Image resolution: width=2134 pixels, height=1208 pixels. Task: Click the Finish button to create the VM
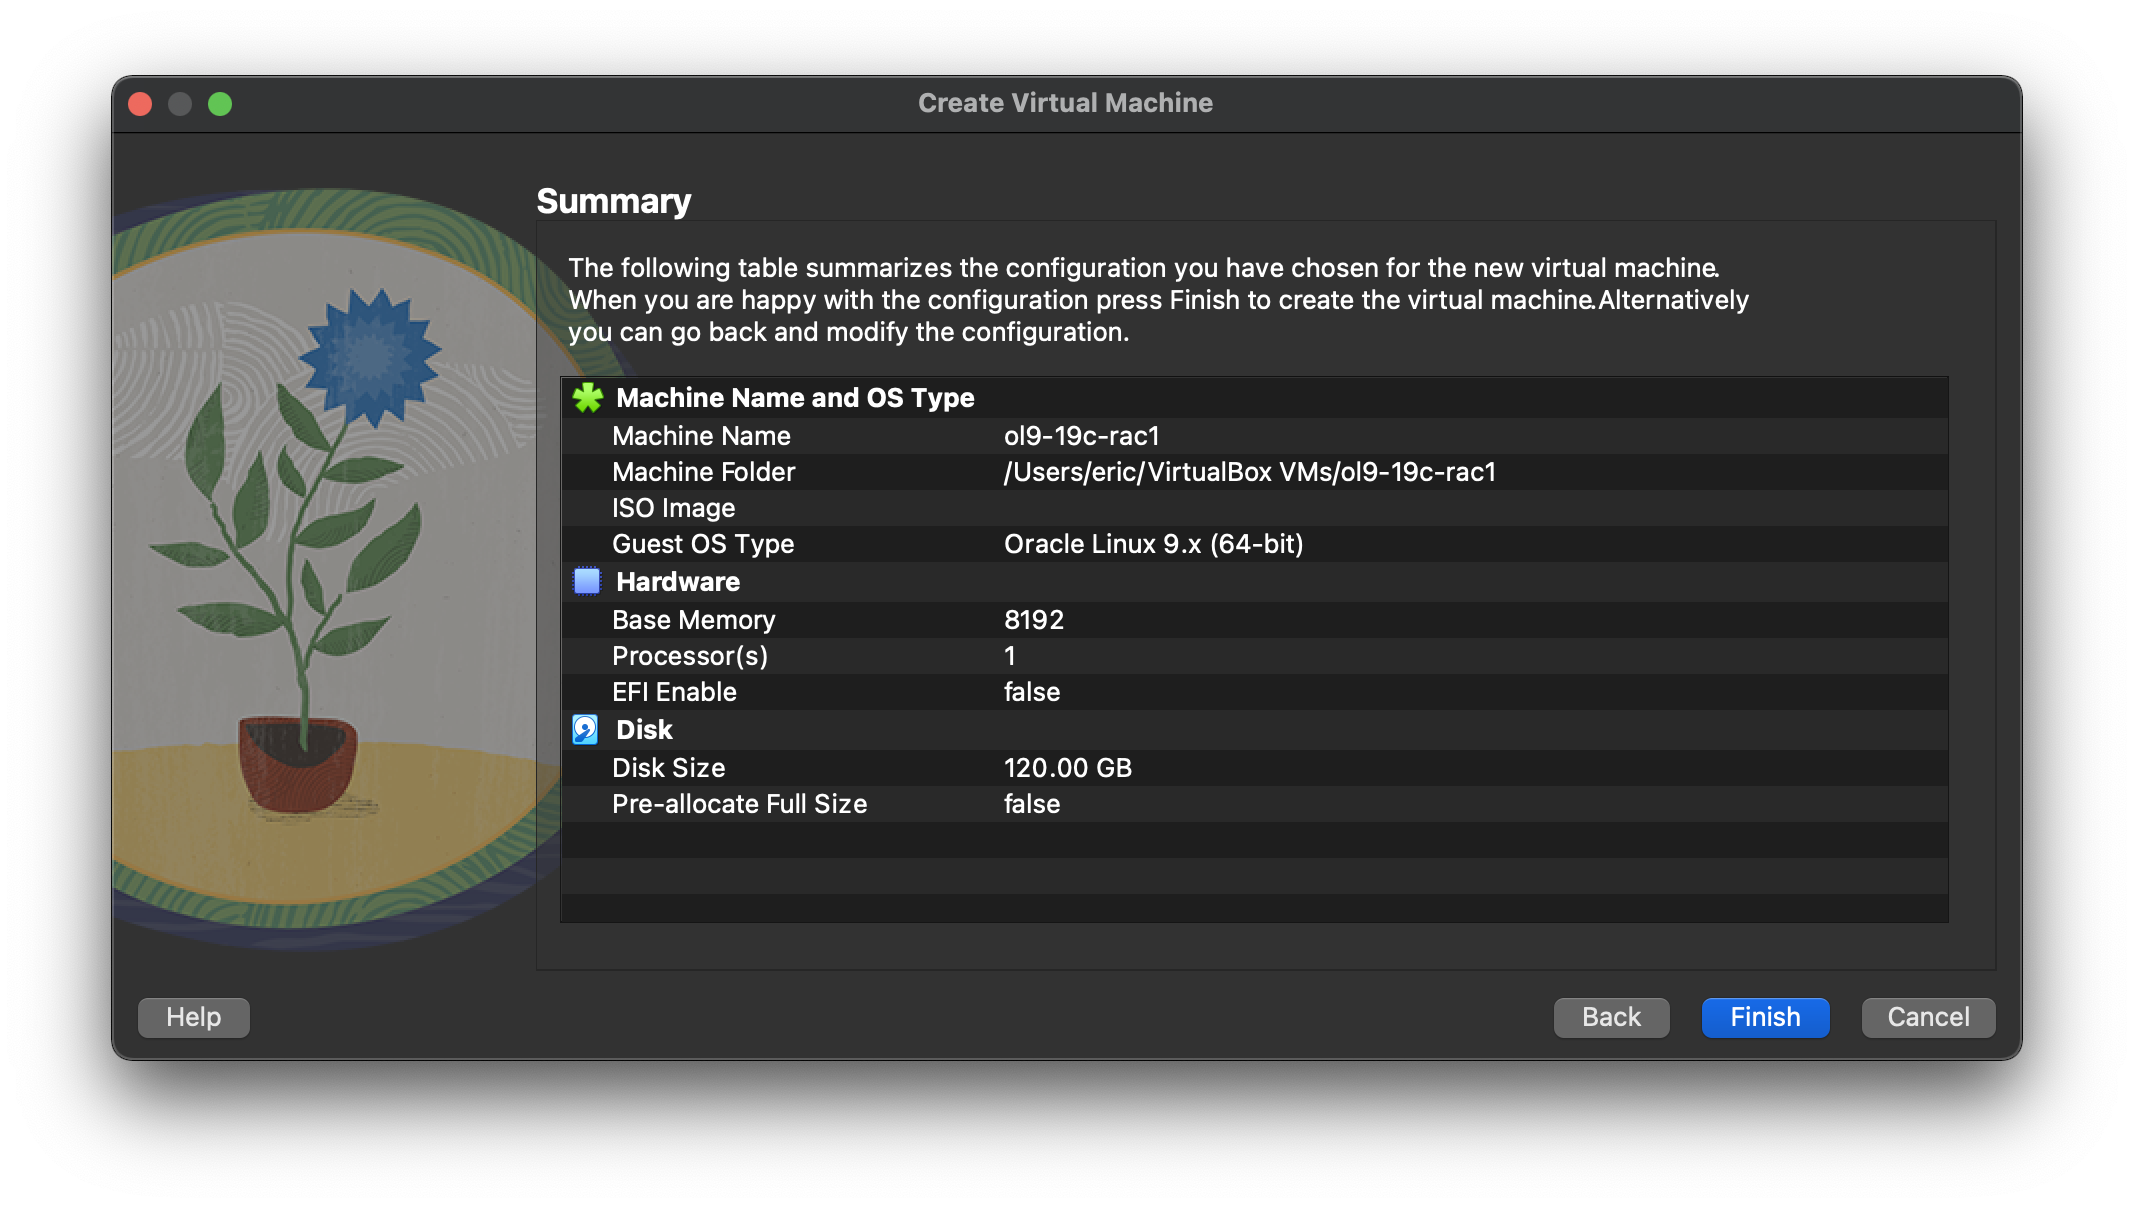click(x=1765, y=1017)
